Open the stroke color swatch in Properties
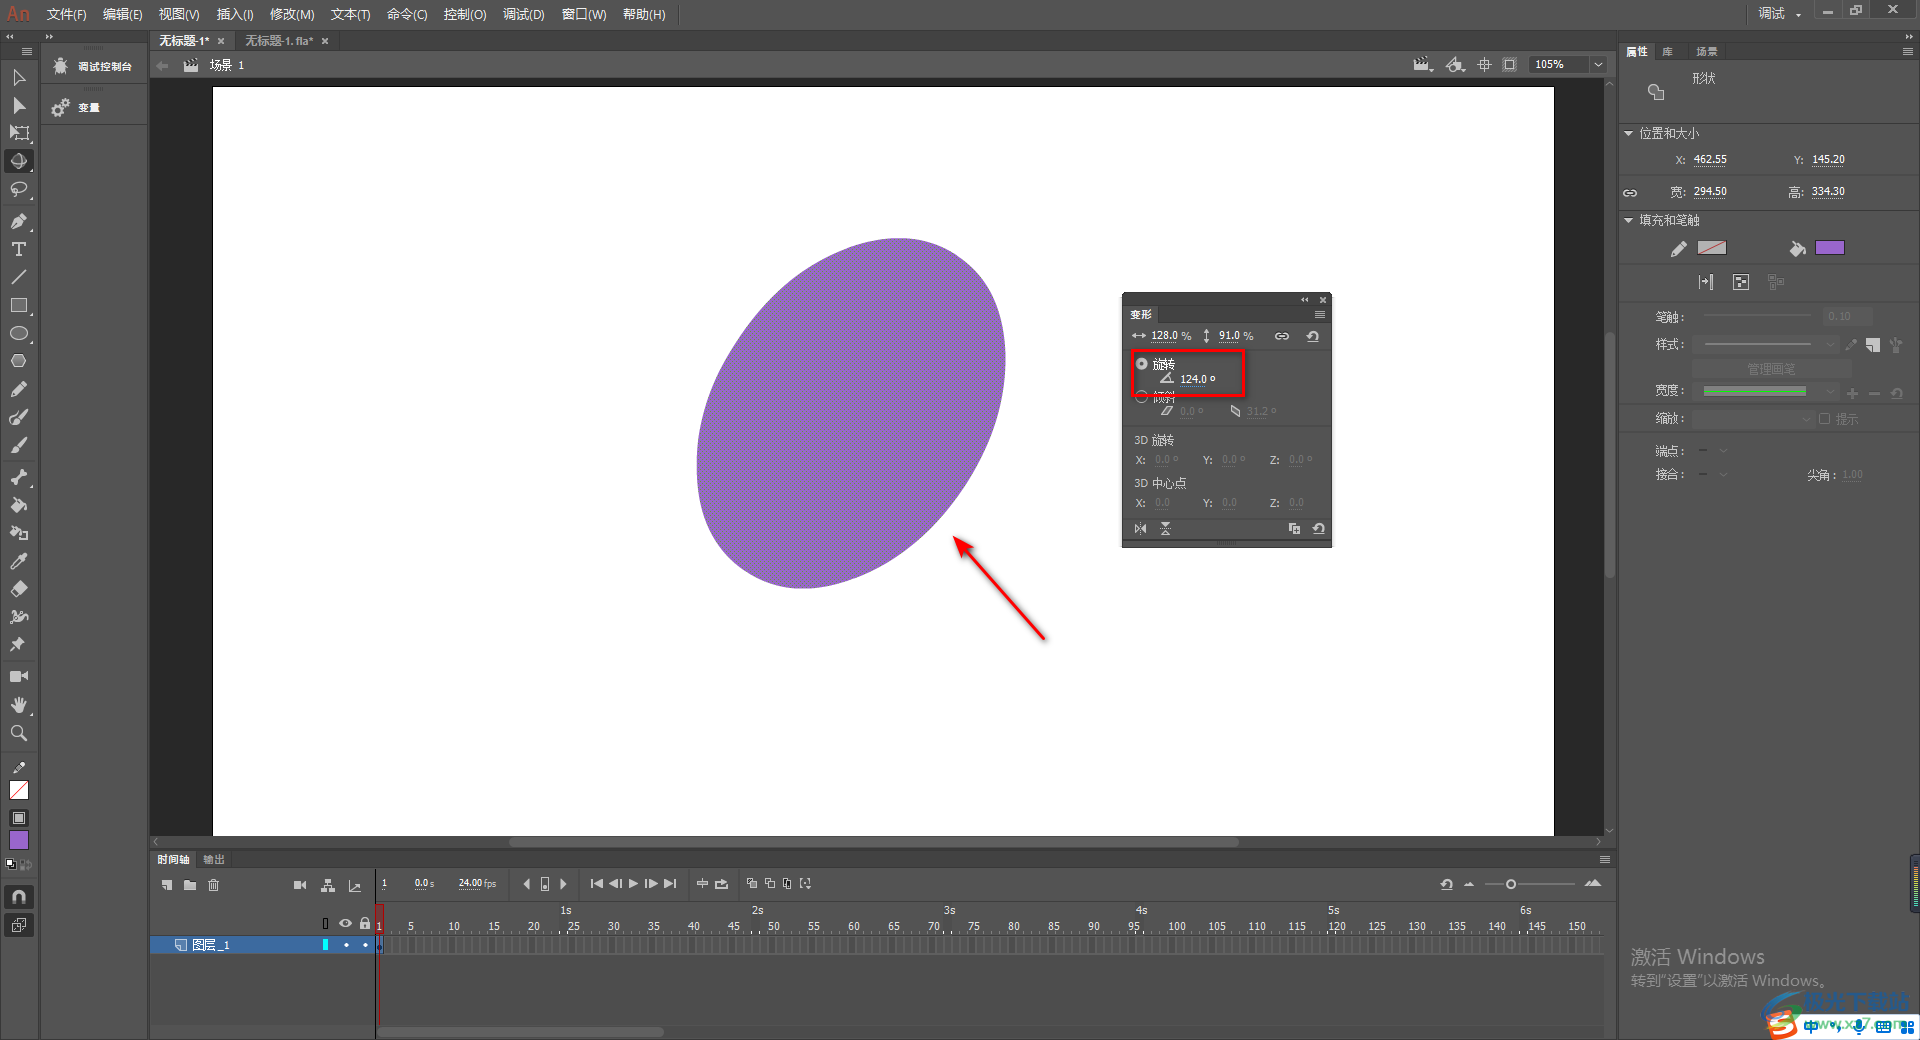1920x1040 pixels. [1712, 248]
